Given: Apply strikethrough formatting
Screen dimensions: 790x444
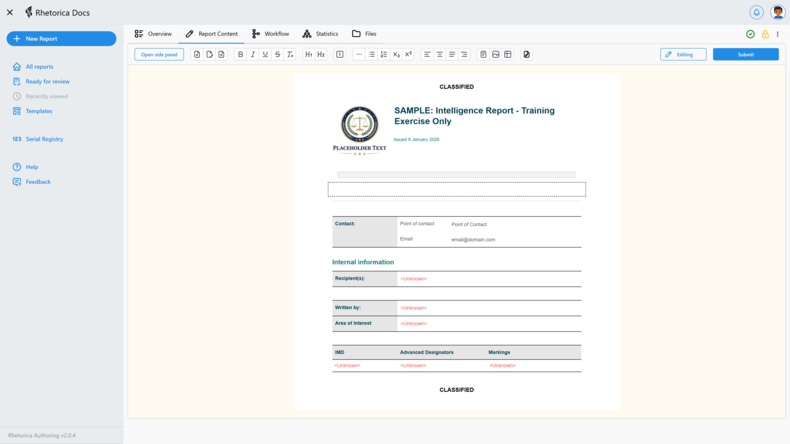Looking at the screenshot, I should click(x=278, y=54).
